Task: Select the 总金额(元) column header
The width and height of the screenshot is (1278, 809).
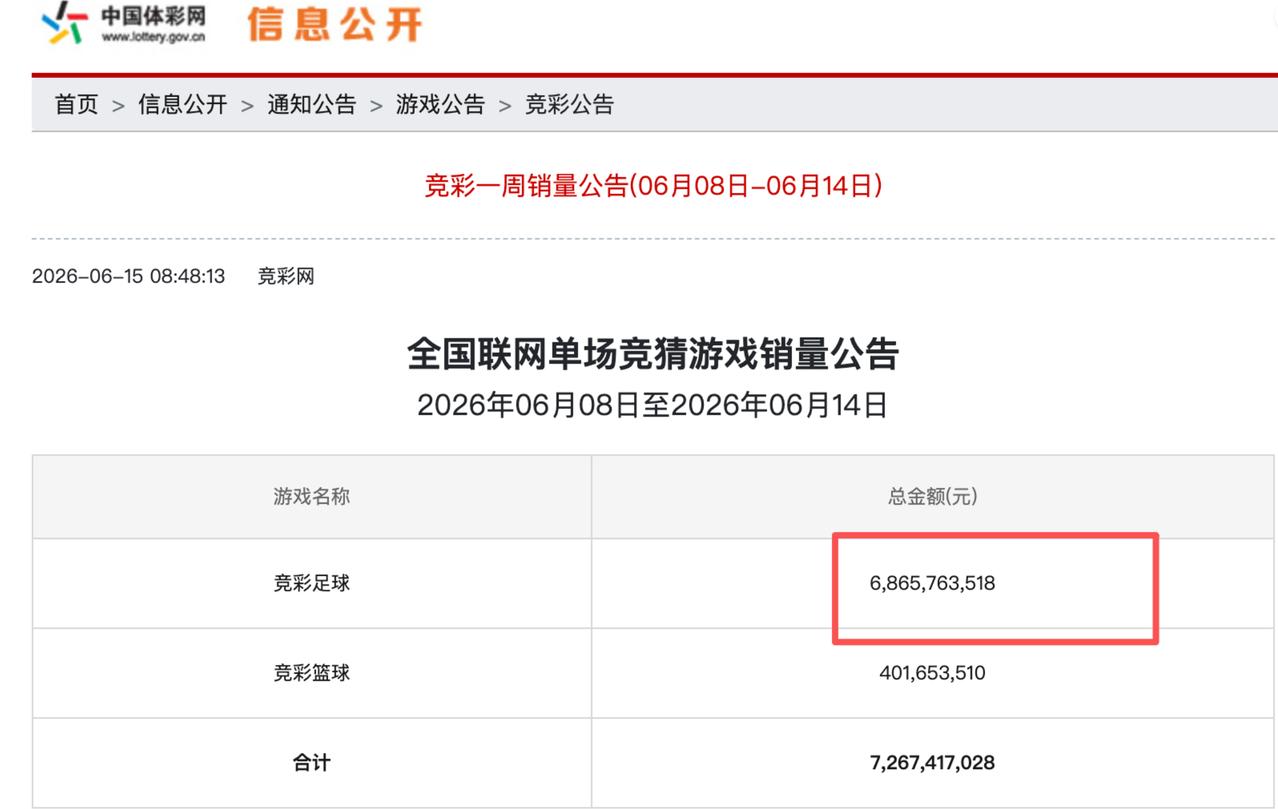Action: (x=932, y=496)
